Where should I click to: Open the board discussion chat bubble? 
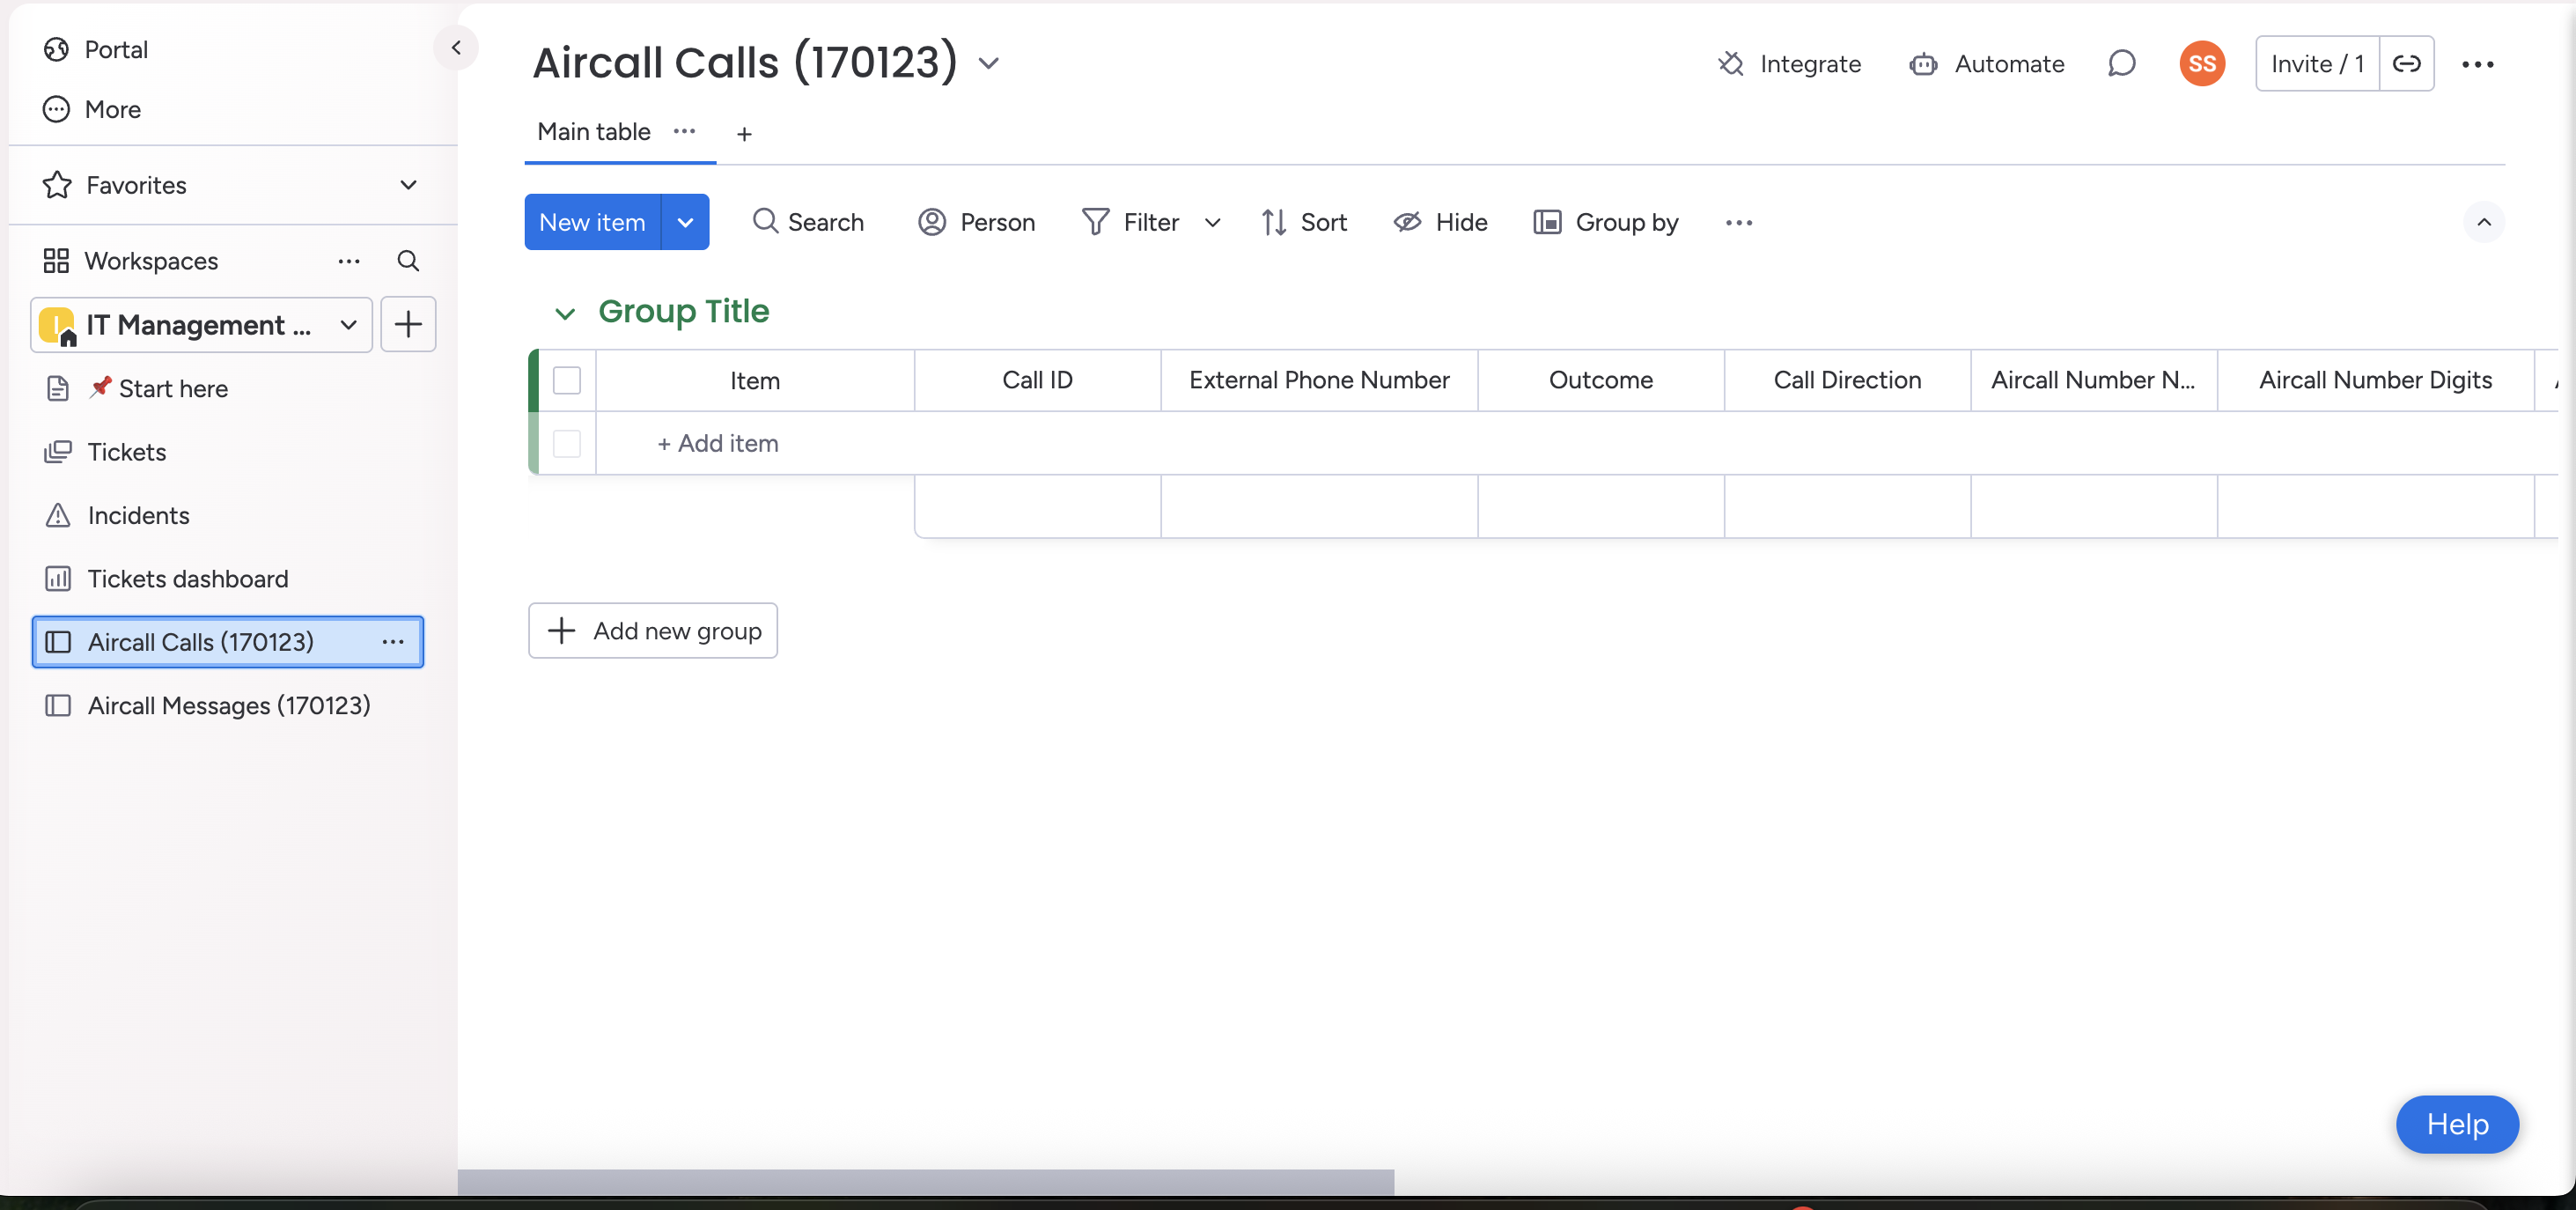point(2121,64)
